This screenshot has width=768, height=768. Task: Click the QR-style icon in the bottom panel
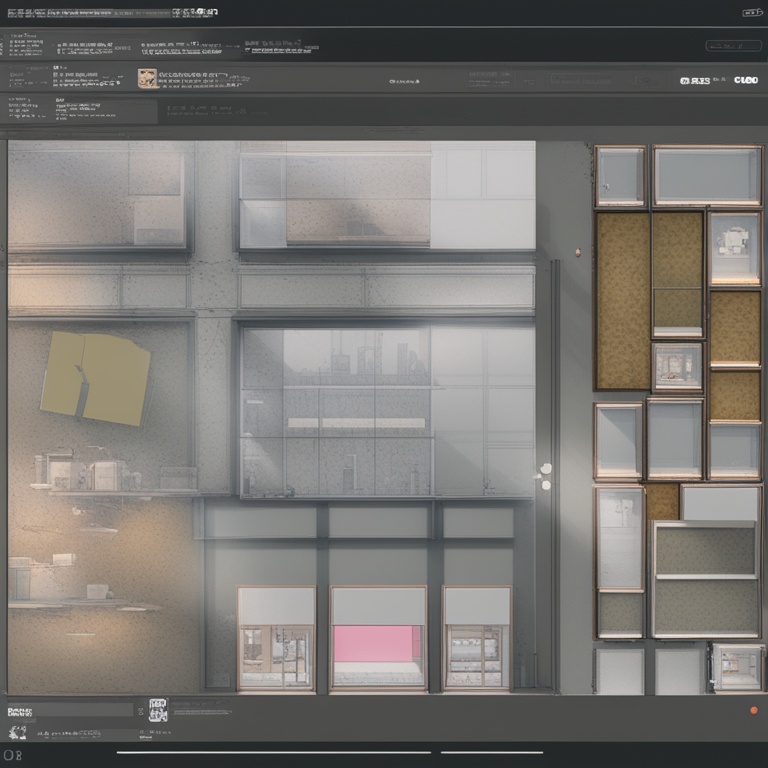158,710
